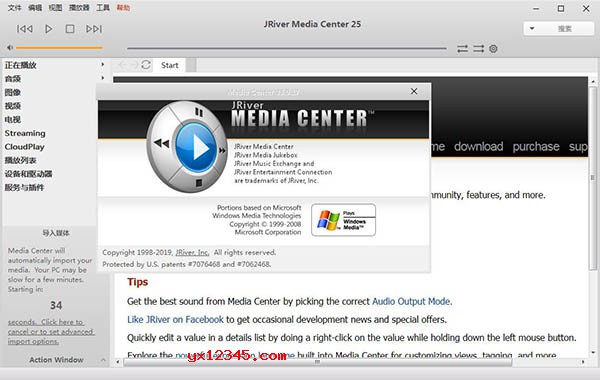Close the About Media Center dialog
This screenshot has height=380, width=600.
point(414,91)
